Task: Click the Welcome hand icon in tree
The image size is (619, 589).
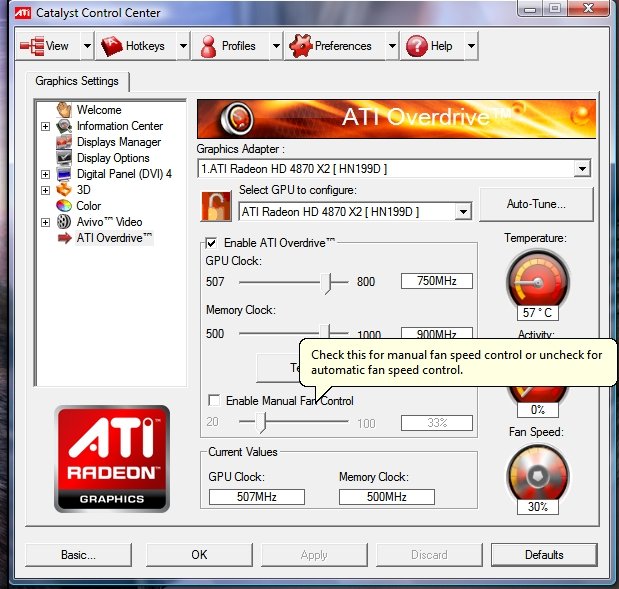Action: [64, 109]
